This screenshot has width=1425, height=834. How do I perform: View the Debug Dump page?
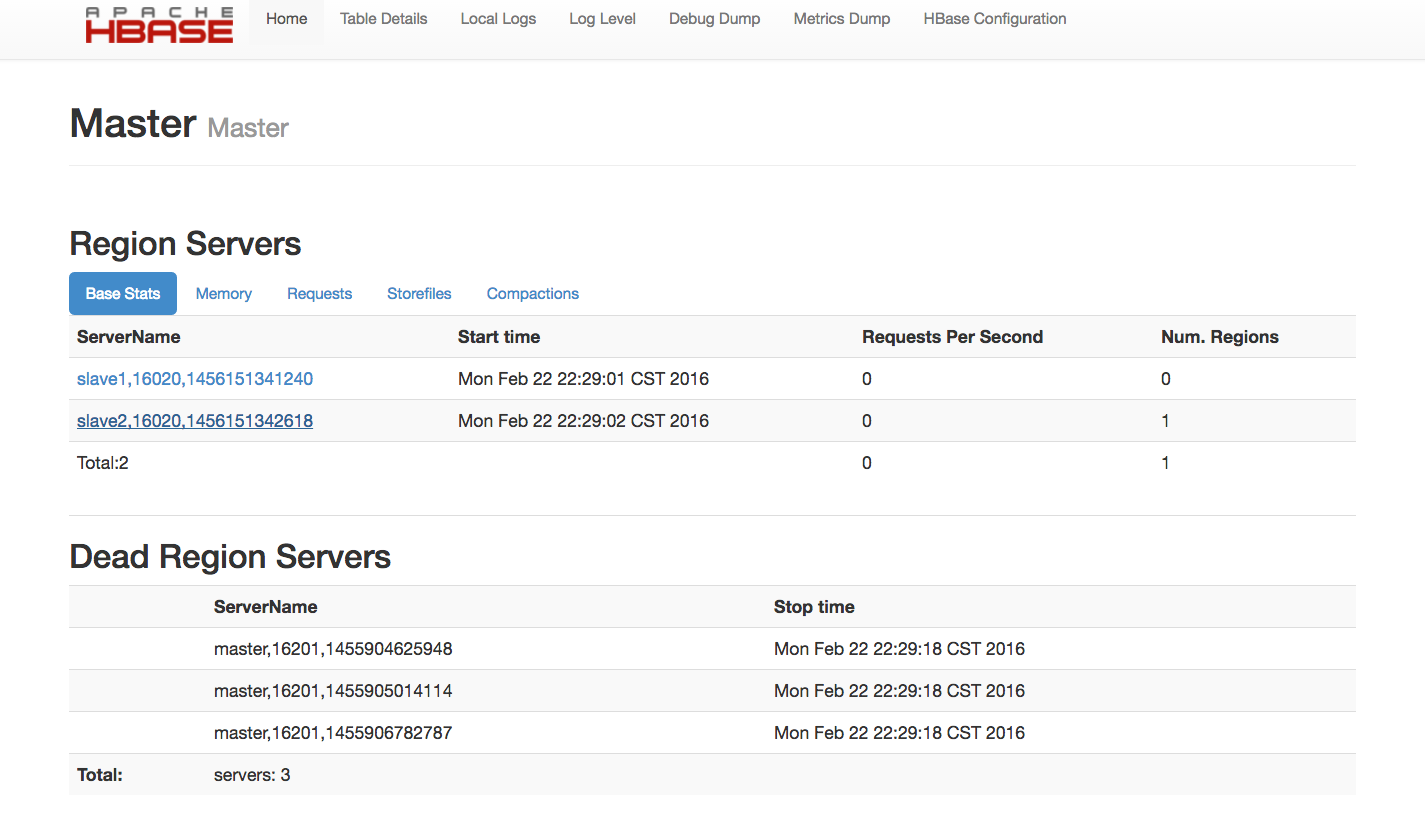coord(714,19)
